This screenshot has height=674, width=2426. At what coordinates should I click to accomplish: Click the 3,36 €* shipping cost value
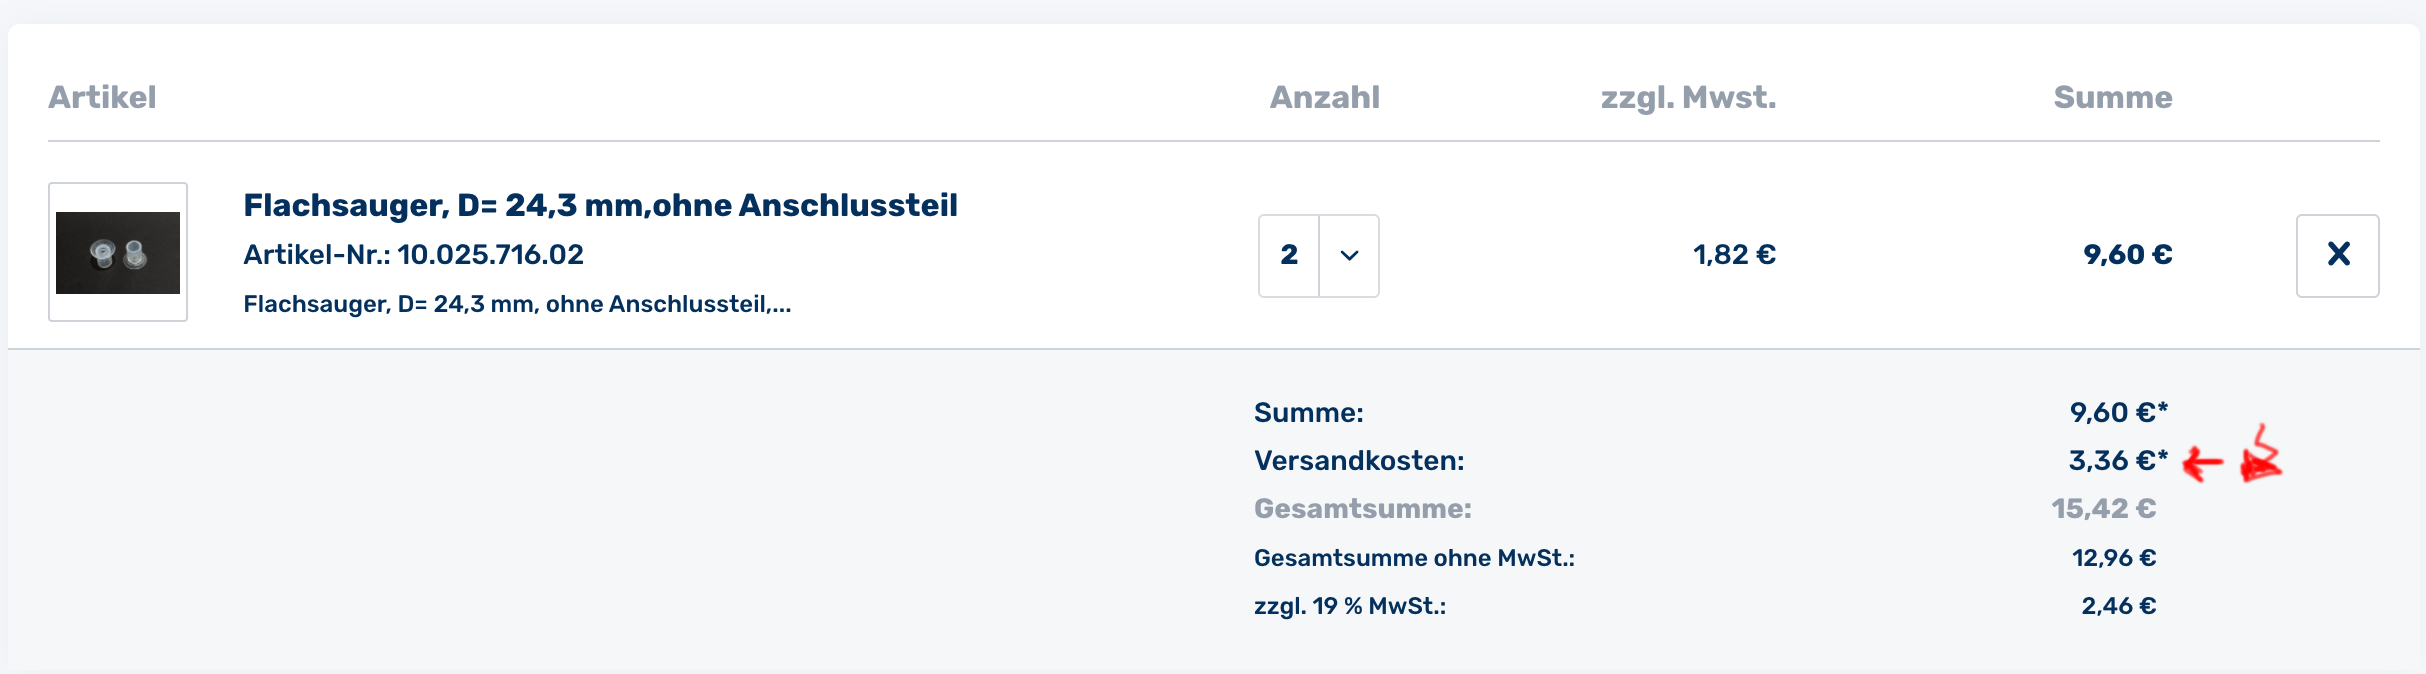tap(2117, 461)
